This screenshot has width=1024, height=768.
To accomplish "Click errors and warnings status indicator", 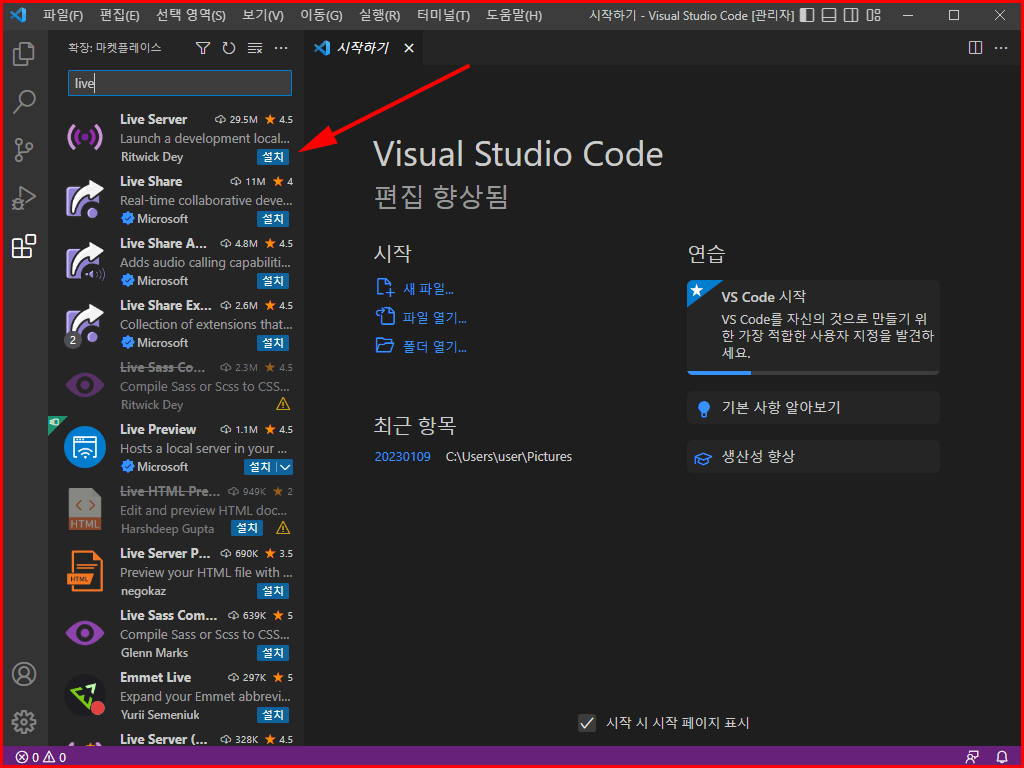I will click(41, 758).
